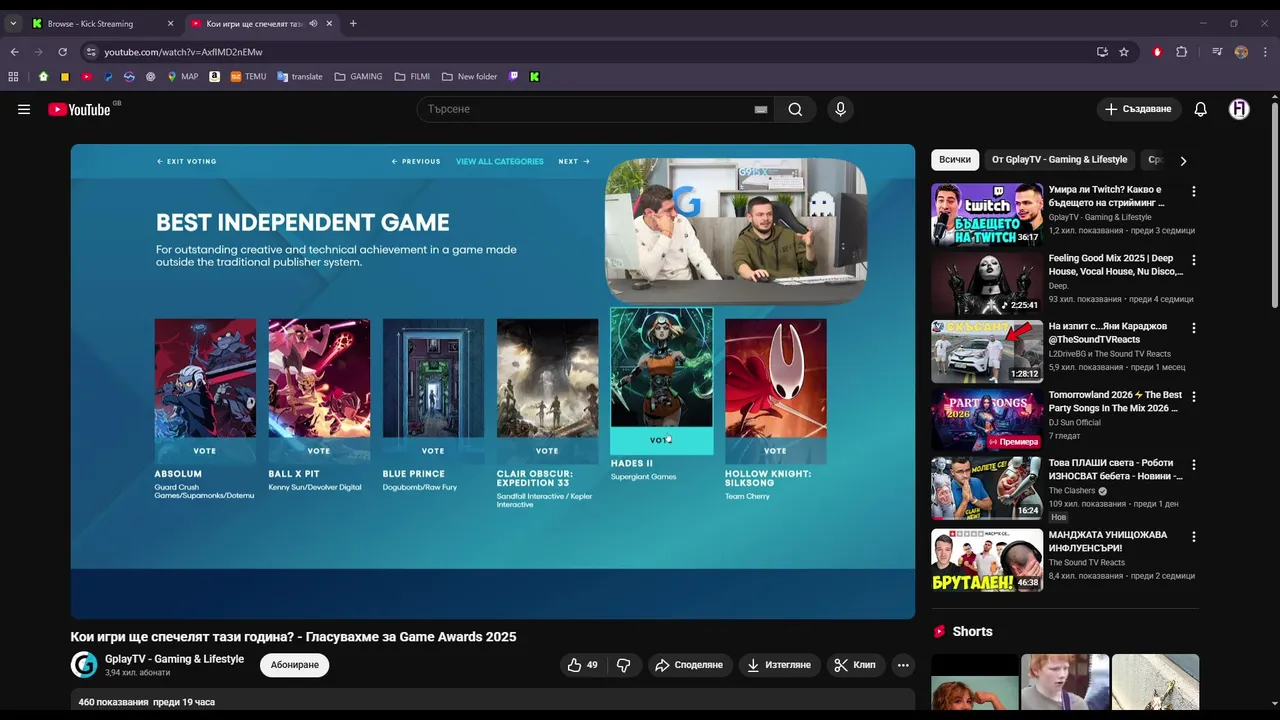The height and width of the screenshot is (720, 1280).
Task: Open Chrome media controls icon
Action: (x=1217, y=52)
